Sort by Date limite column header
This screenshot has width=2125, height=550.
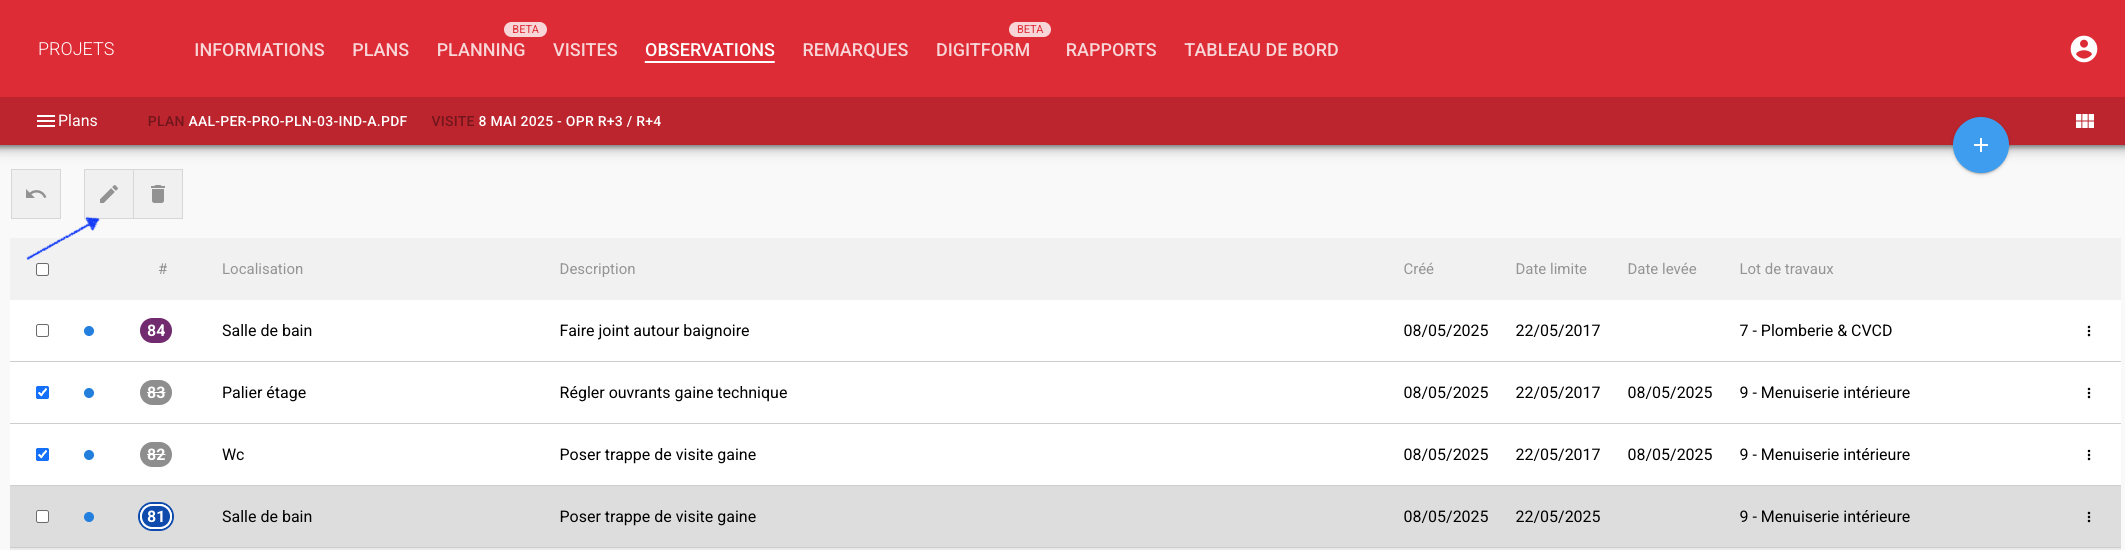[x=1551, y=269]
